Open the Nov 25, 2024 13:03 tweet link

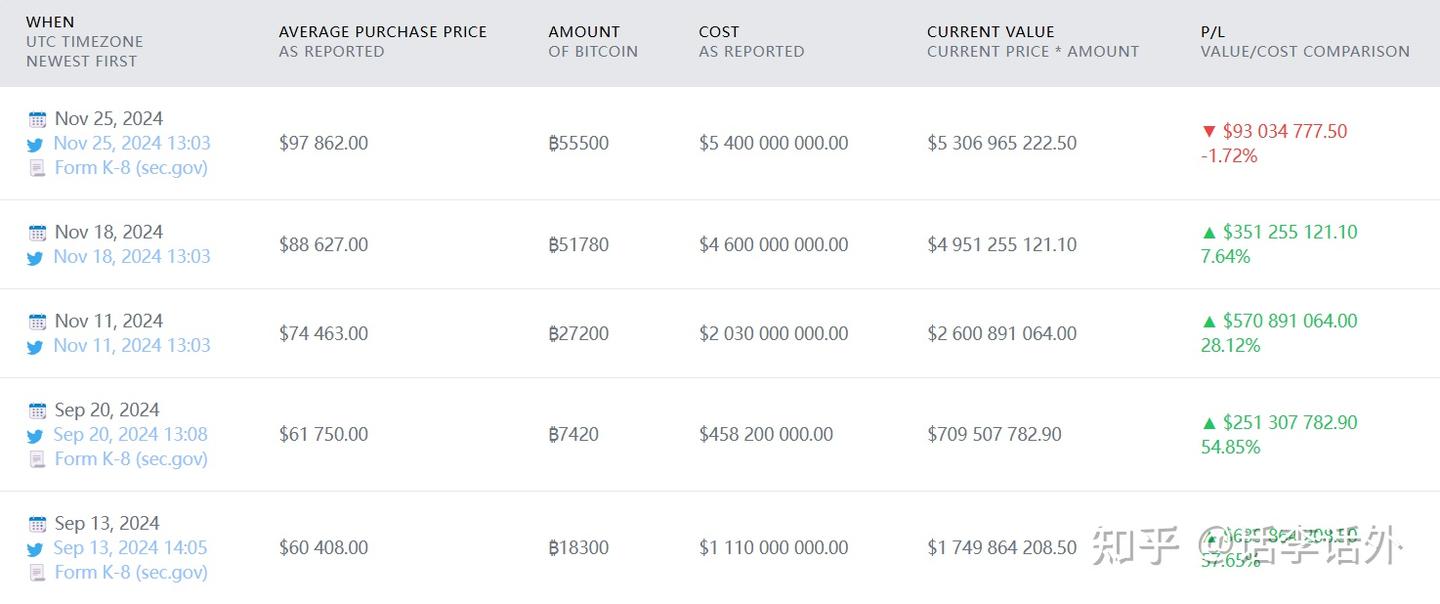[132, 143]
